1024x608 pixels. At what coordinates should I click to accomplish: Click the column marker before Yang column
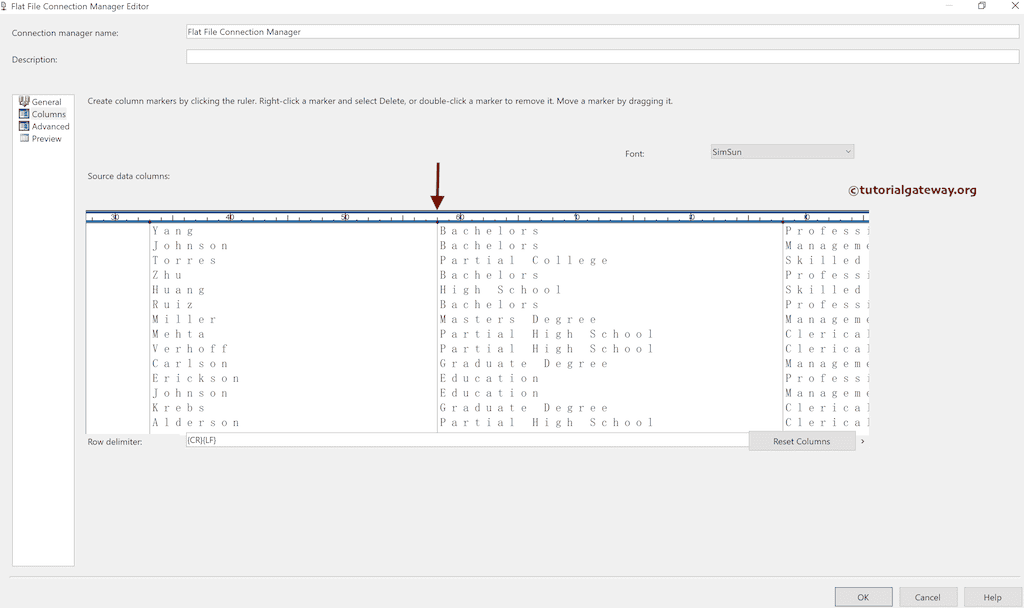click(150, 221)
